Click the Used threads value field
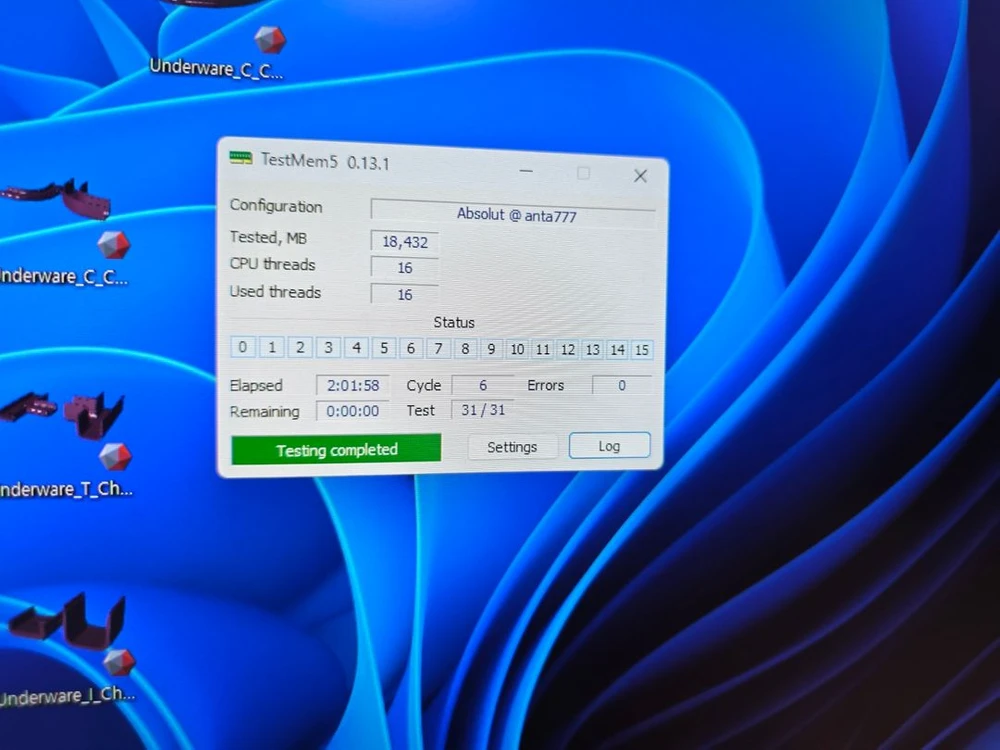The height and width of the screenshot is (750, 1000). point(405,295)
